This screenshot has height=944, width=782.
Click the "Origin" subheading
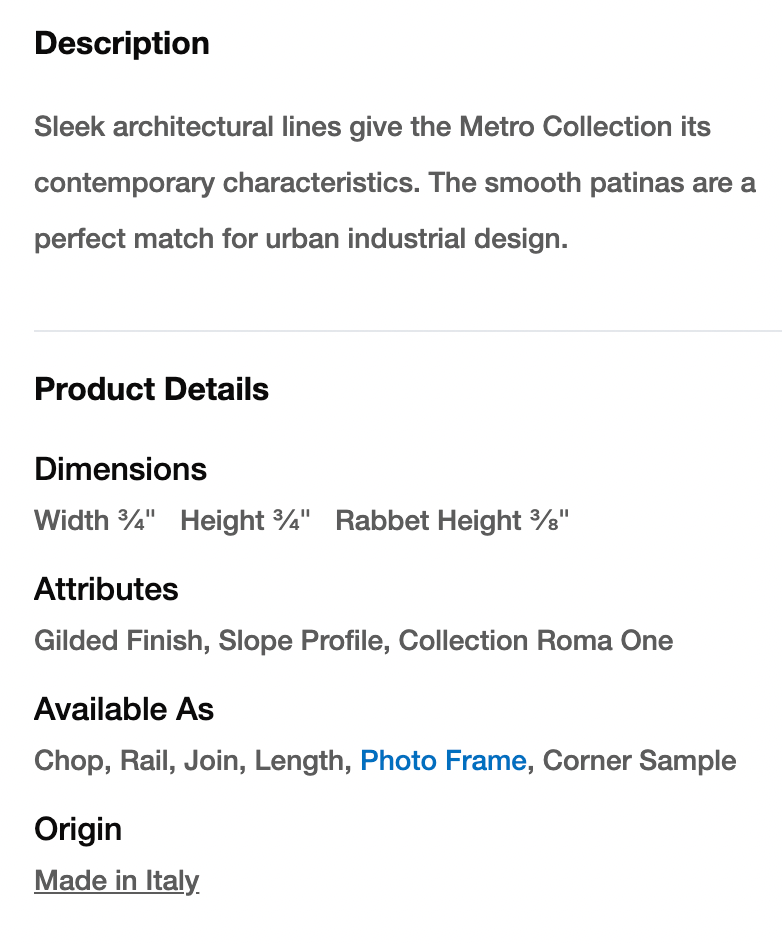pyautogui.click(x=78, y=829)
